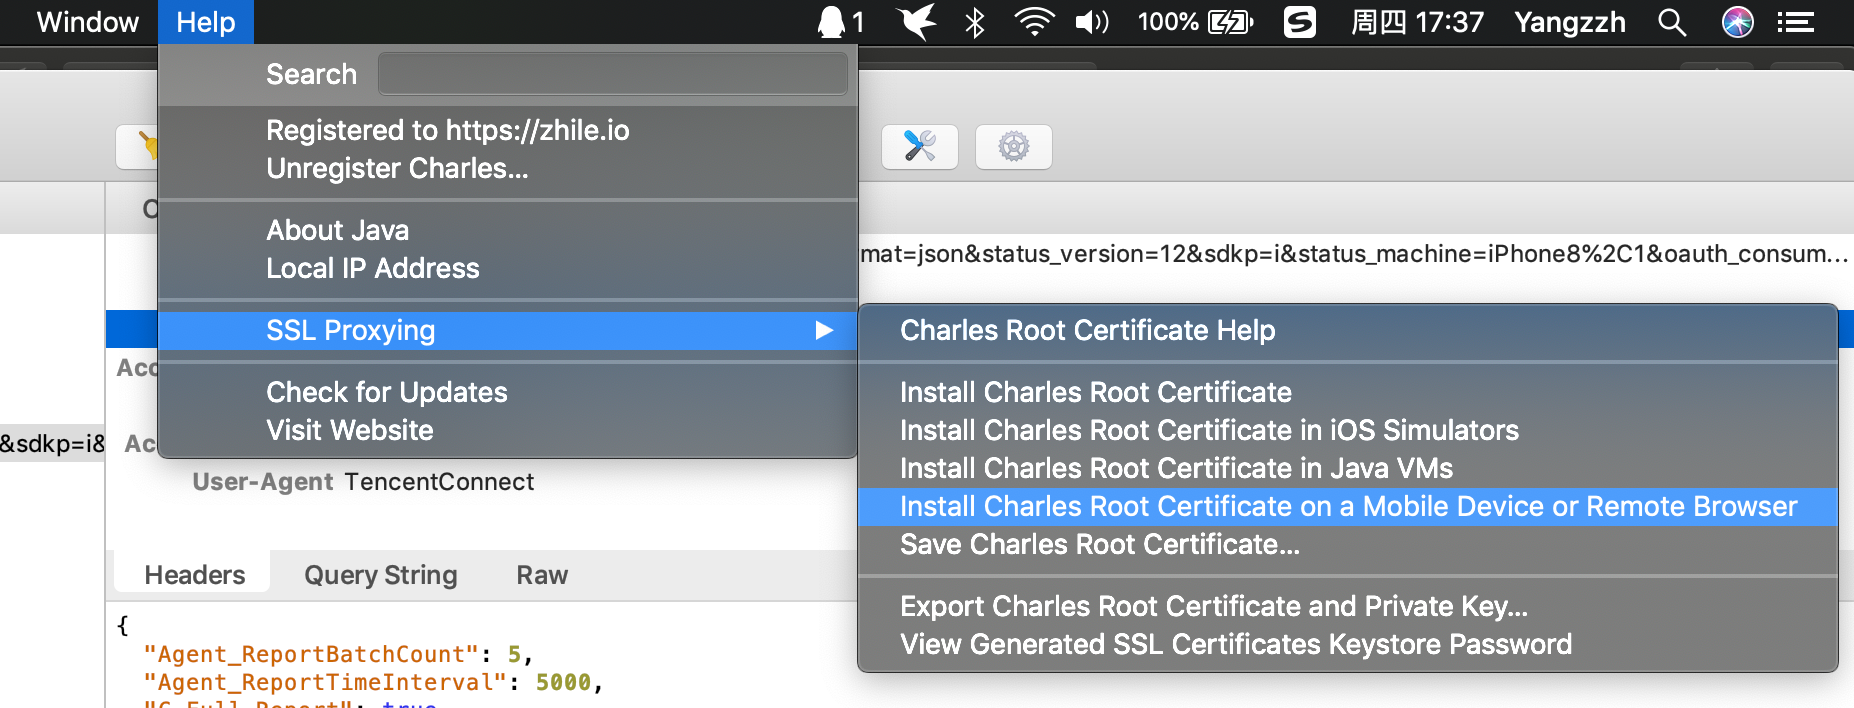Open Spotlight search magnifier
Viewport: 1854px width, 708px height.
pyautogui.click(x=1672, y=22)
